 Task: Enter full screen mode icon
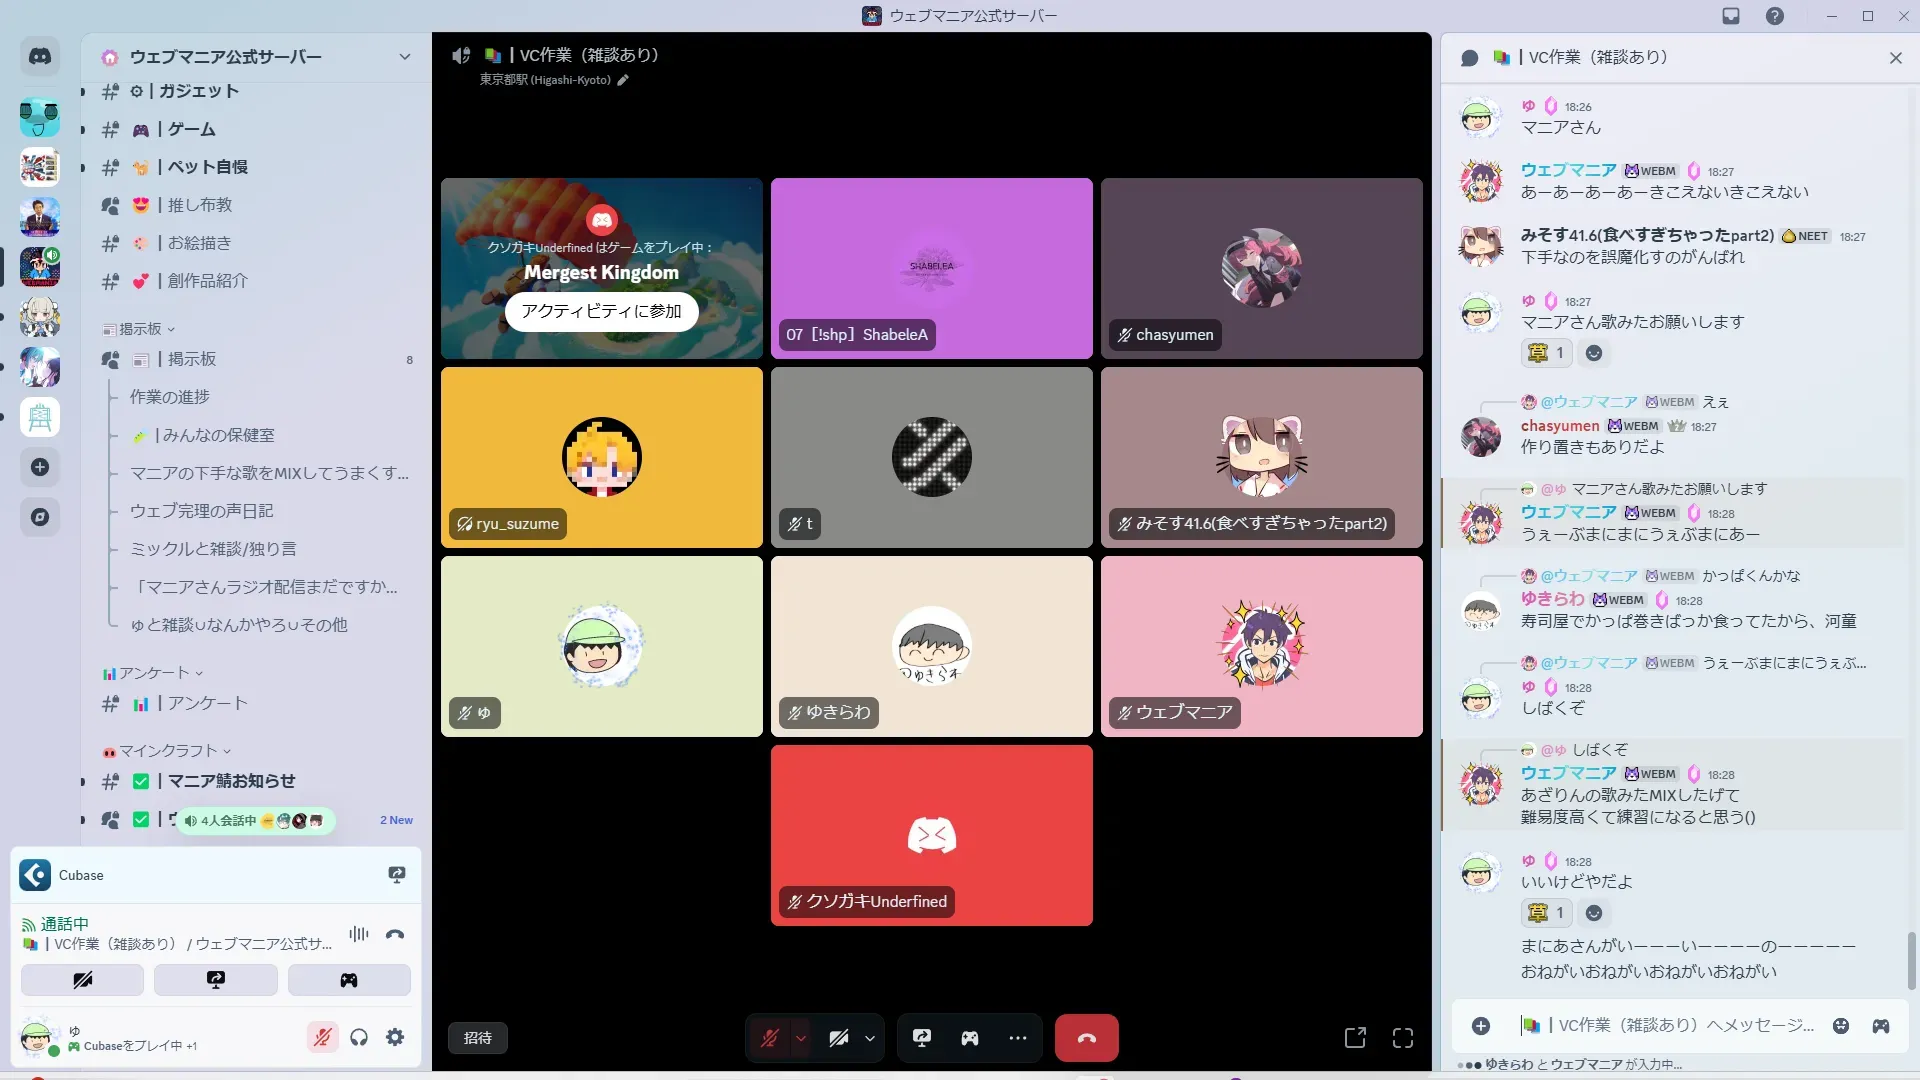[1402, 1038]
